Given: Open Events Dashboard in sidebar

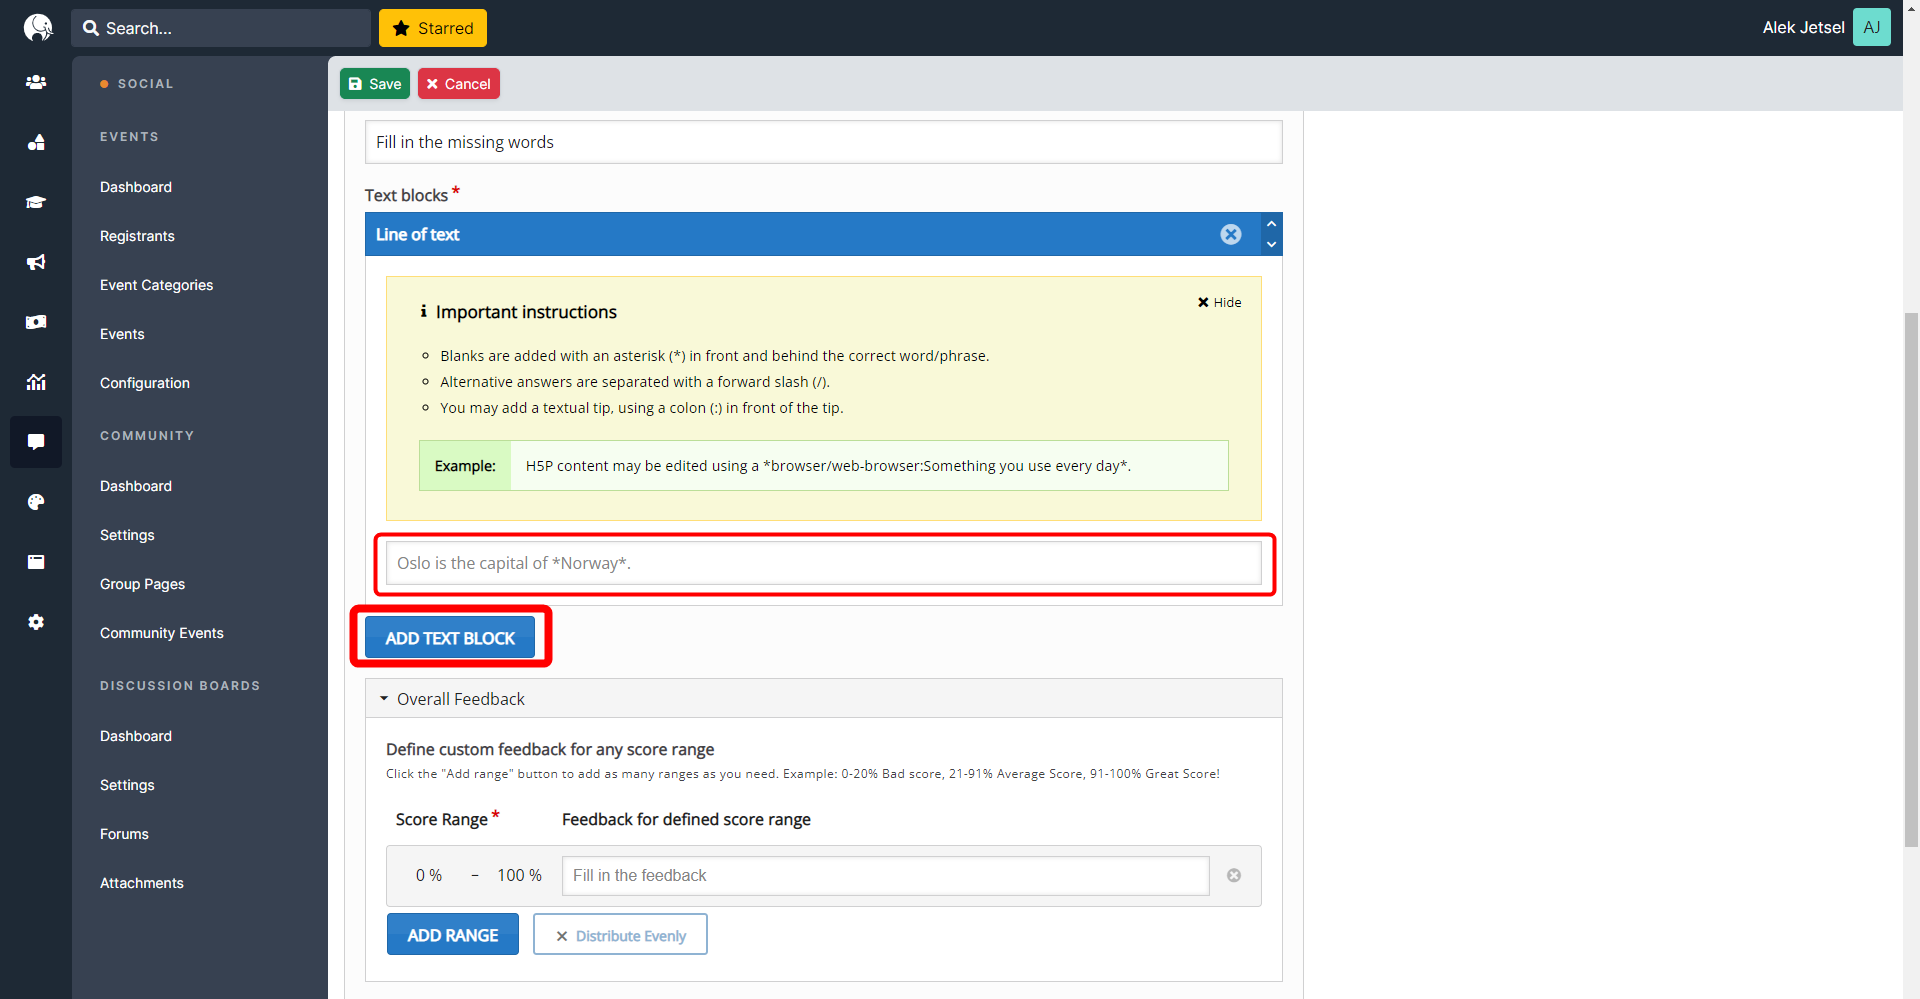Looking at the screenshot, I should 136,187.
